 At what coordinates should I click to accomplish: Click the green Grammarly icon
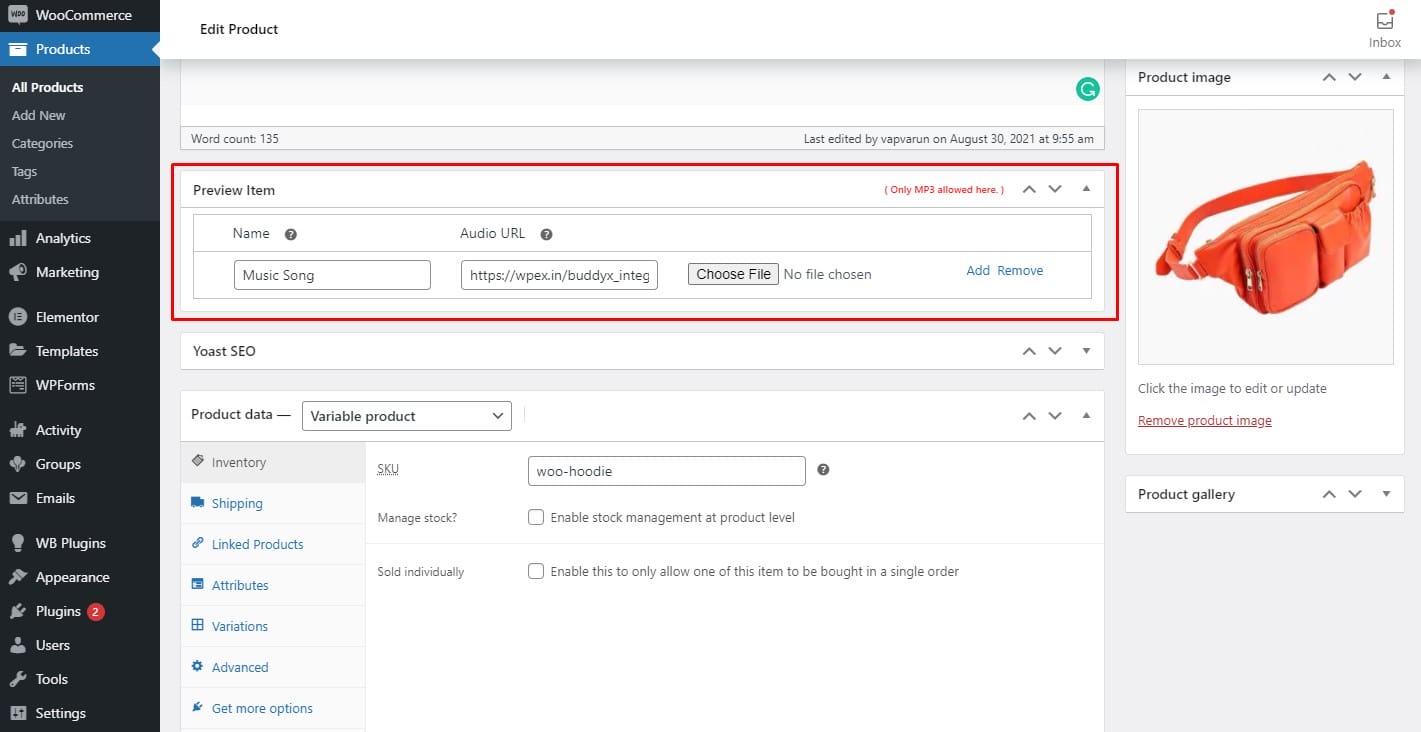pyautogui.click(x=1087, y=89)
